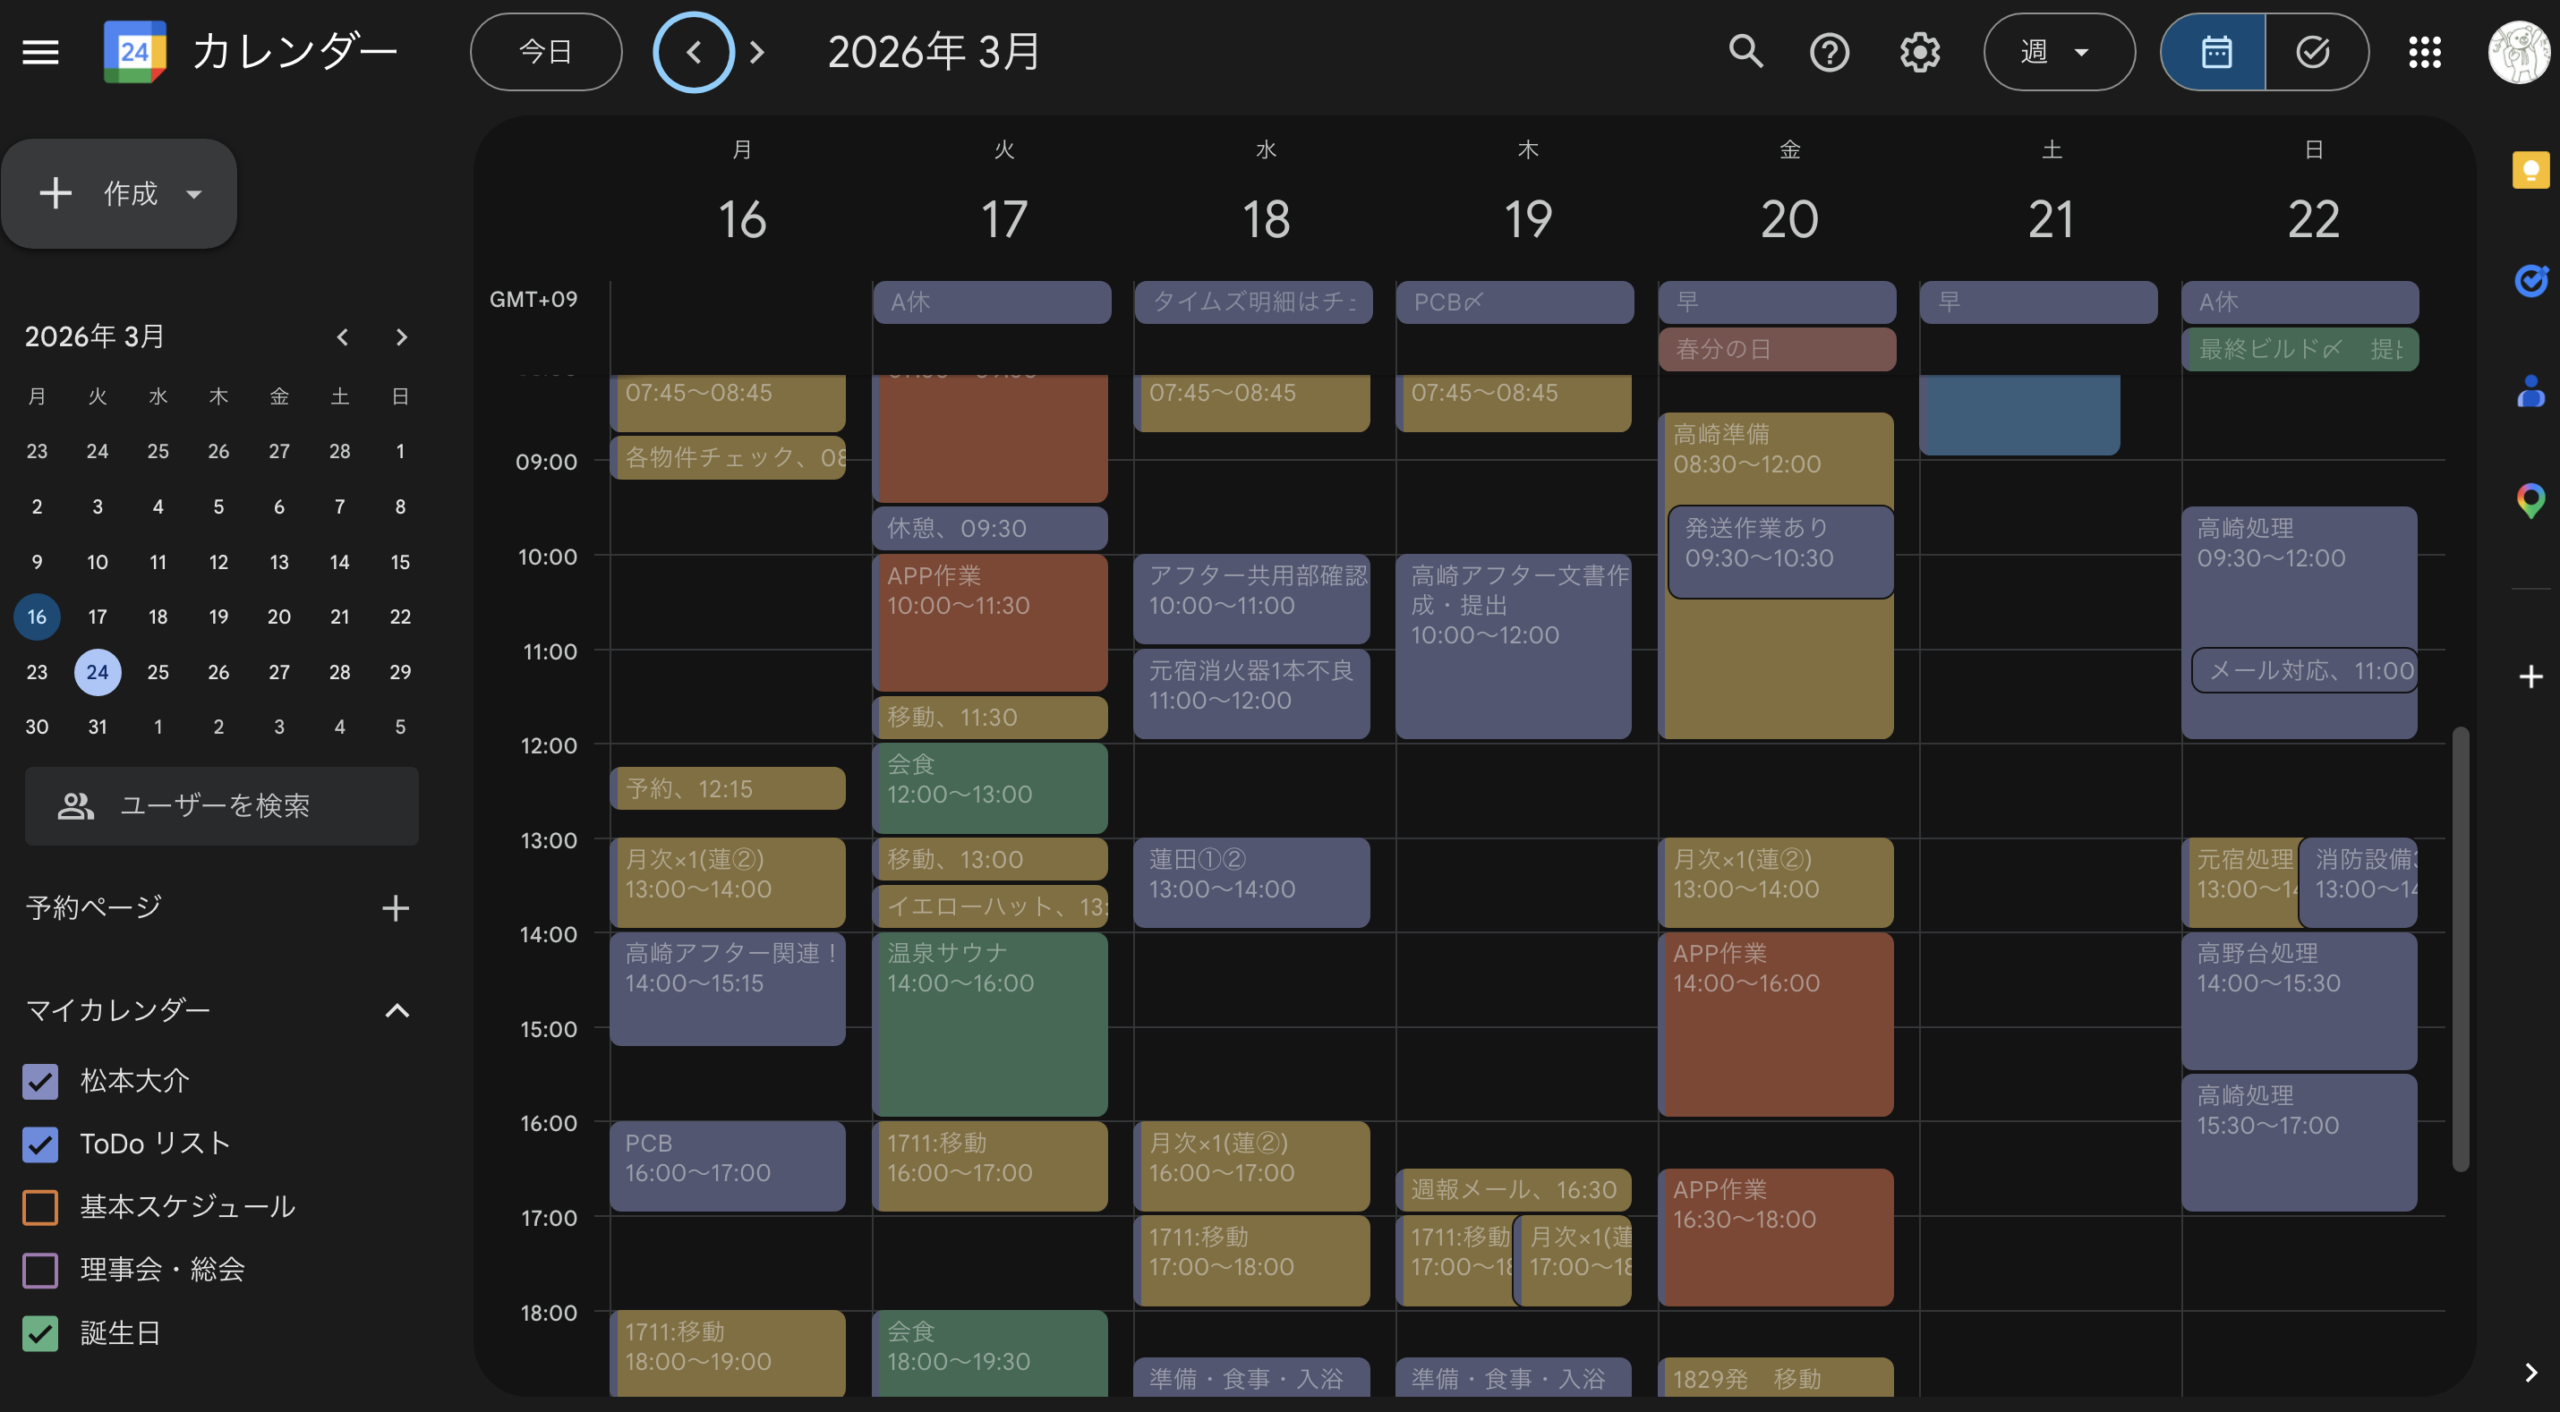Screen dimensions: 2560x1412
Task: Open the help question mark icon
Action: pyautogui.click(x=1829, y=52)
